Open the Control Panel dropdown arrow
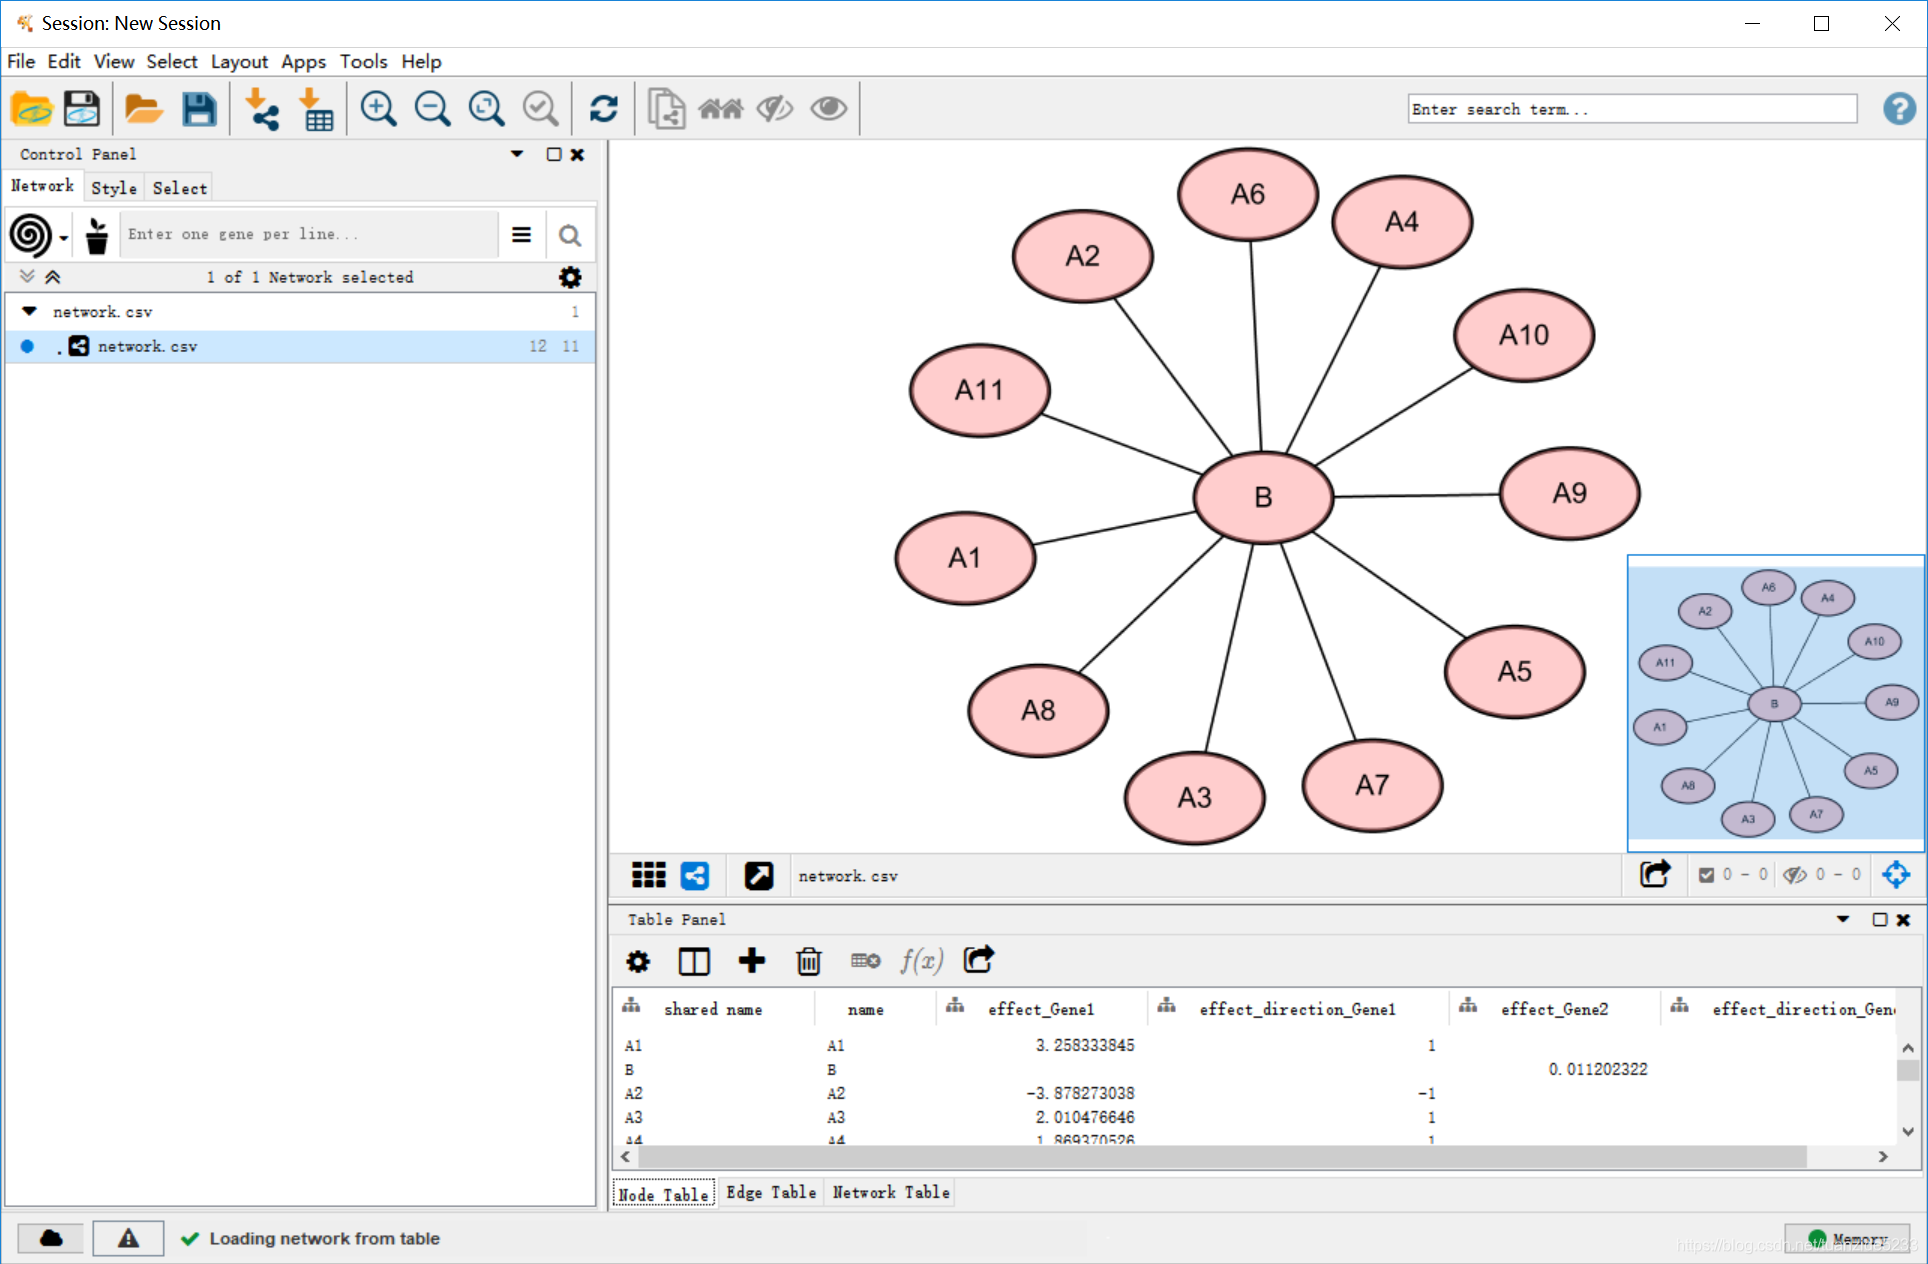The image size is (1928, 1264). coord(517,154)
